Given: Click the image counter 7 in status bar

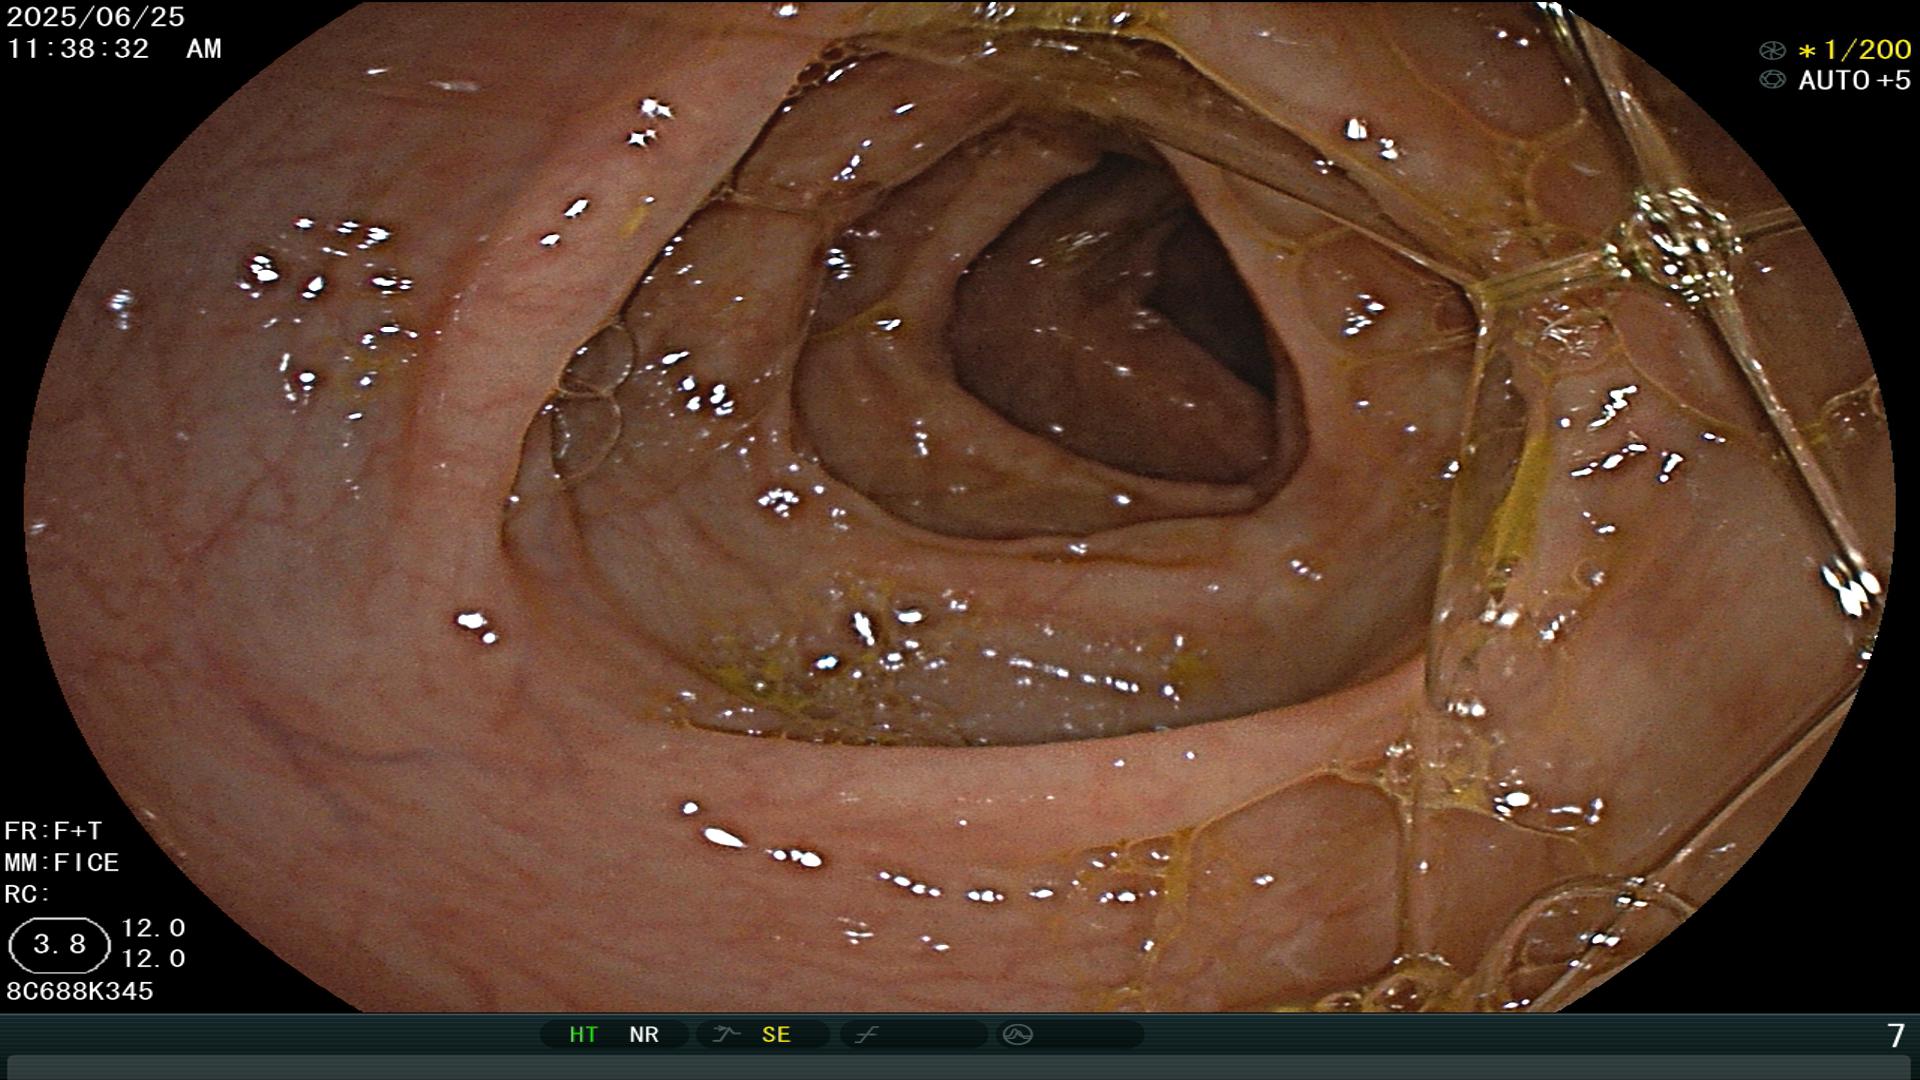Looking at the screenshot, I should (x=1895, y=1036).
